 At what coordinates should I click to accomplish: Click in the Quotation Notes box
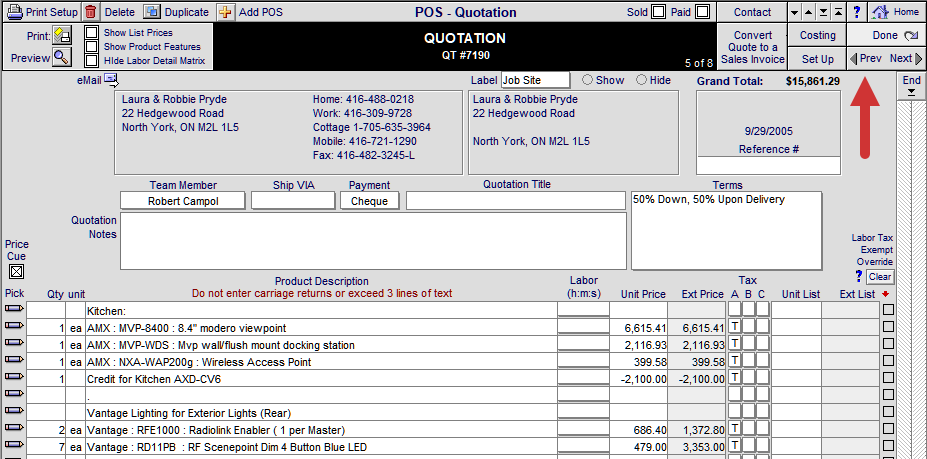pyautogui.click(x=373, y=241)
